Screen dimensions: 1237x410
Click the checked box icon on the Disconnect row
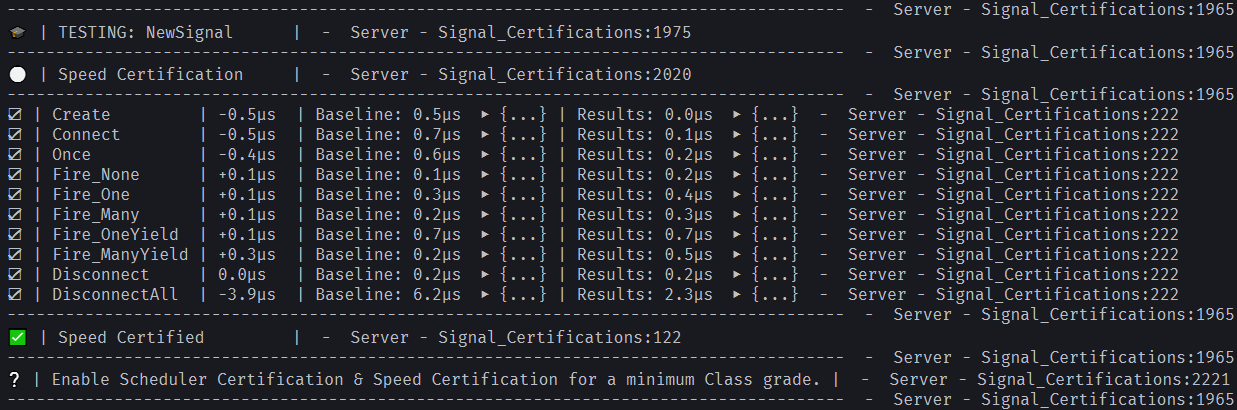(x=14, y=275)
